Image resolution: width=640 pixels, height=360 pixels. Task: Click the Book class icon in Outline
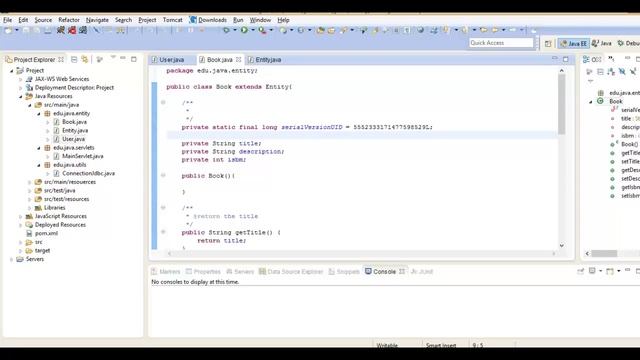tap(600, 101)
